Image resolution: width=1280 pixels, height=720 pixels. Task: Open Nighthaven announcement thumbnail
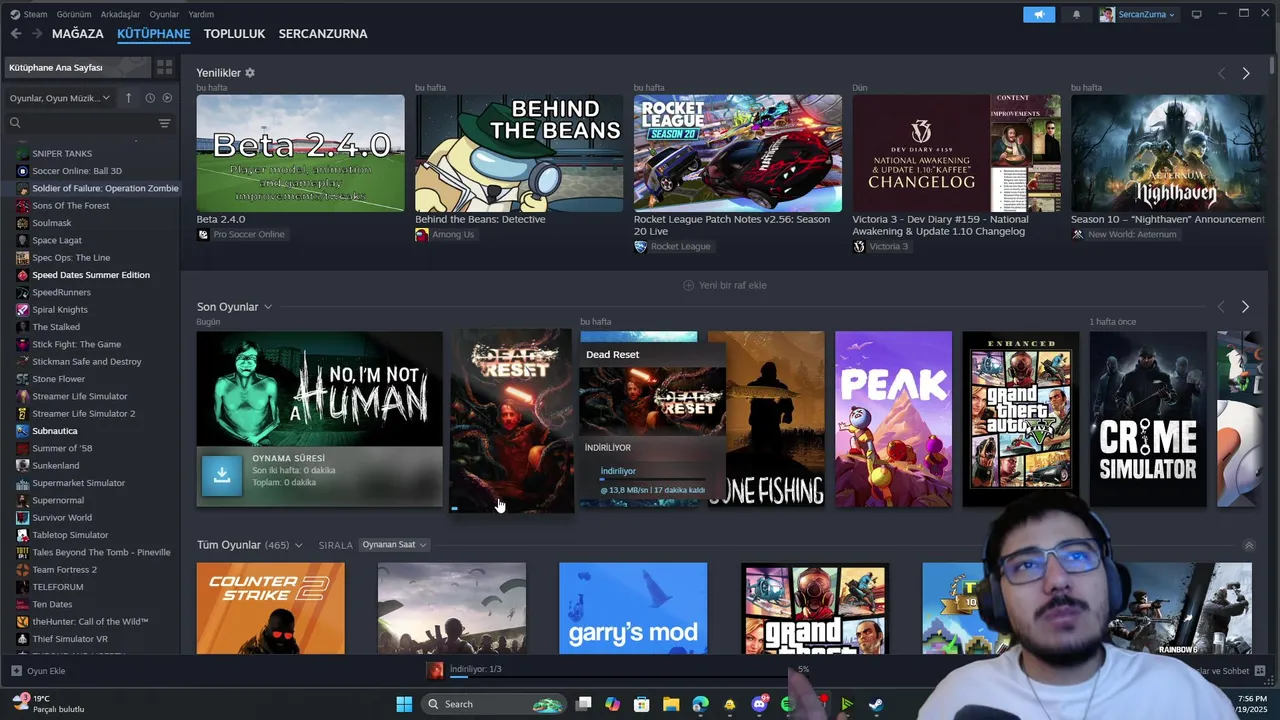pos(1168,153)
